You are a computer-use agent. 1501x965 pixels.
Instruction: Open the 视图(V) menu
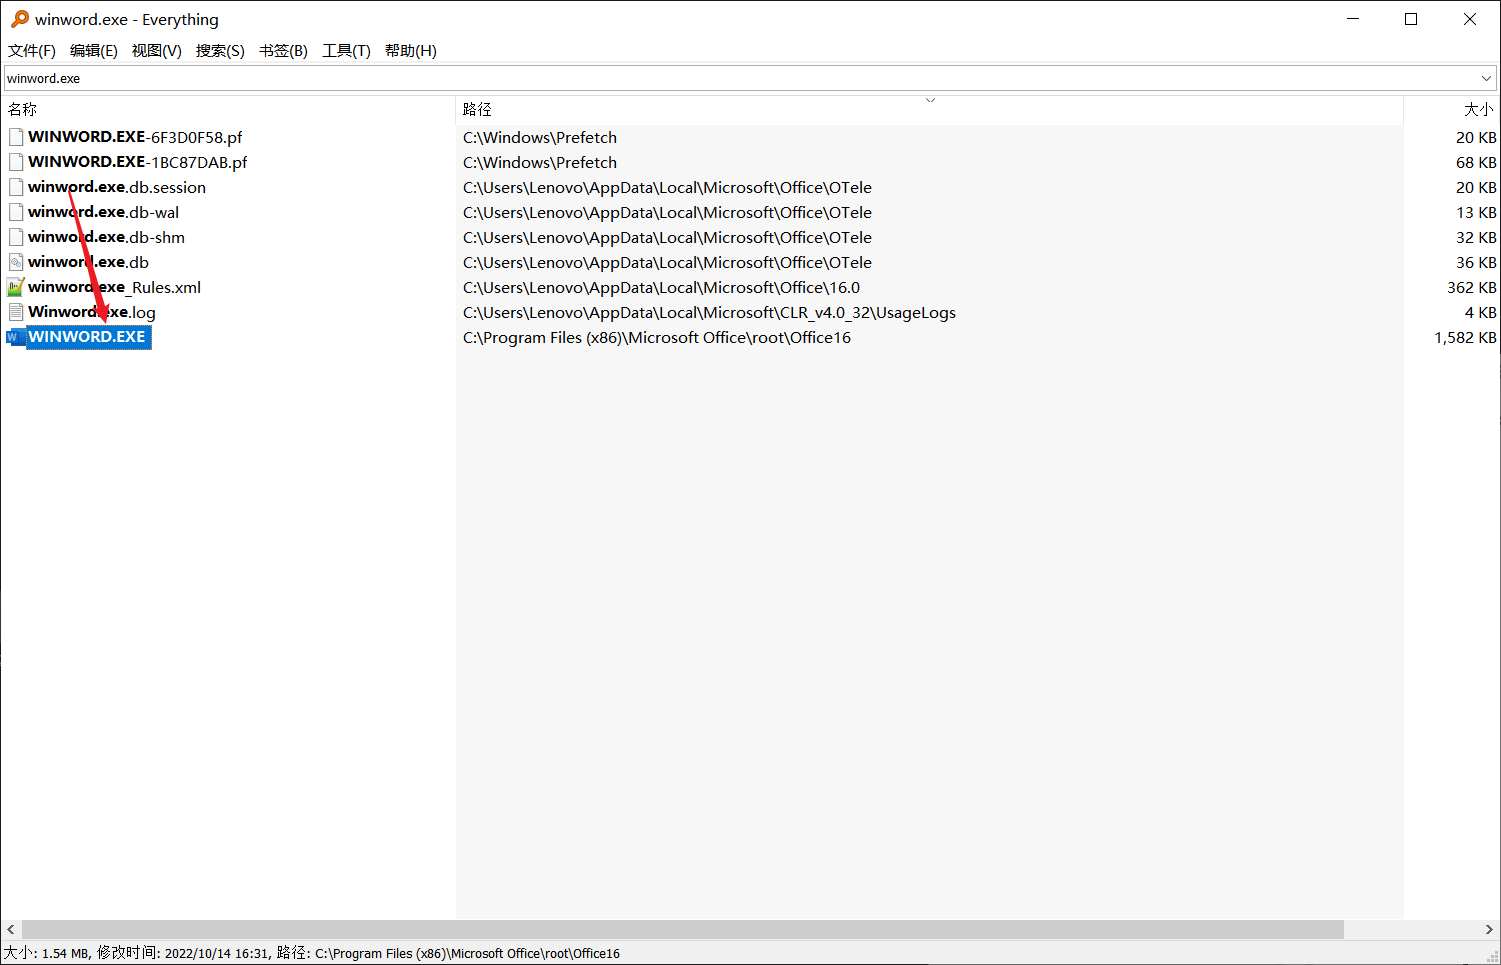point(157,51)
